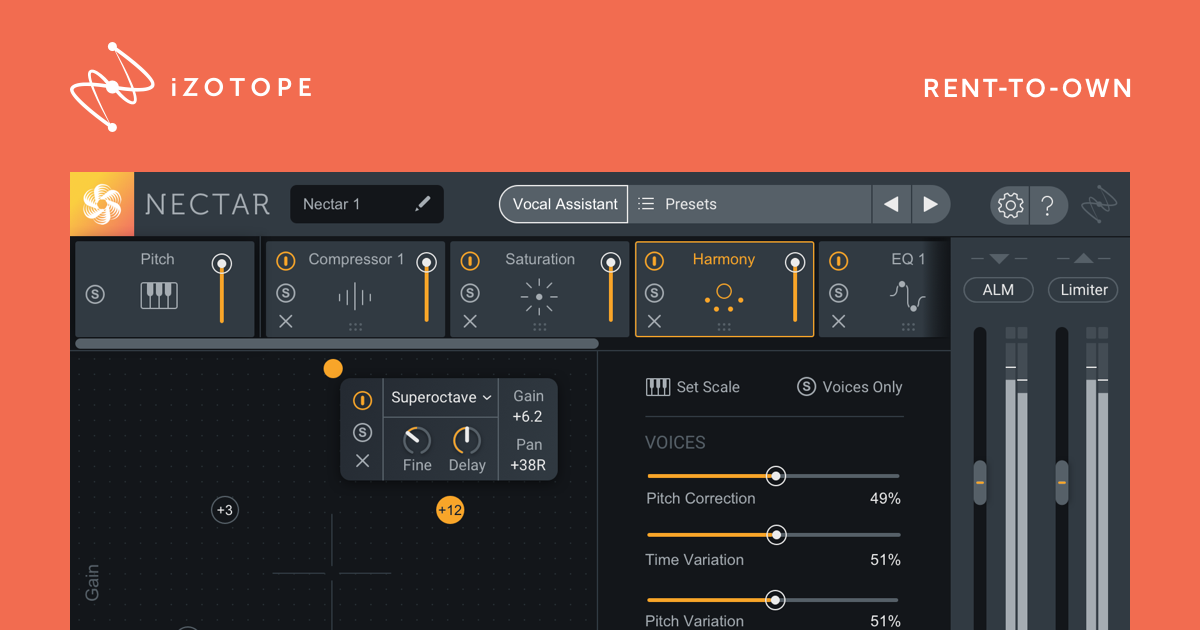Click the Set Scale keyboard icon
This screenshot has height=630, width=1200.
pyautogui.click(x=658, y=387)
